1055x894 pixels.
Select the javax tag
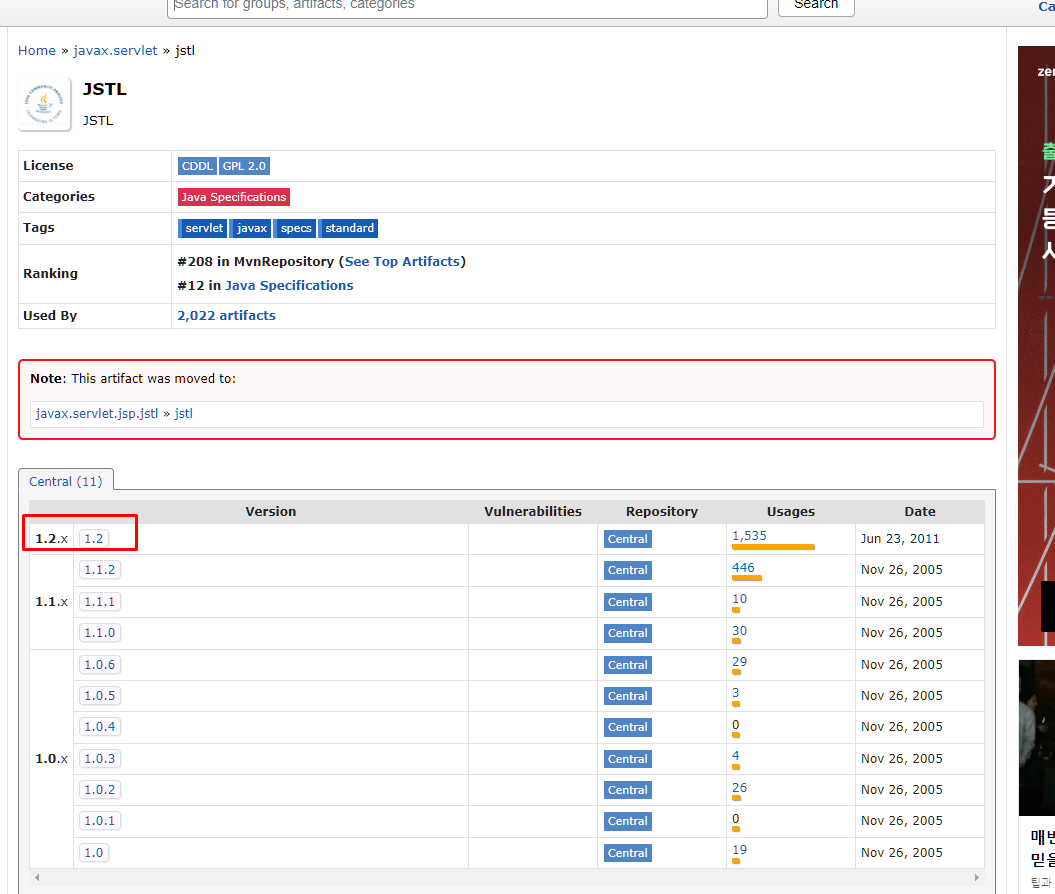pyautogui.click(x=251, y=228)
